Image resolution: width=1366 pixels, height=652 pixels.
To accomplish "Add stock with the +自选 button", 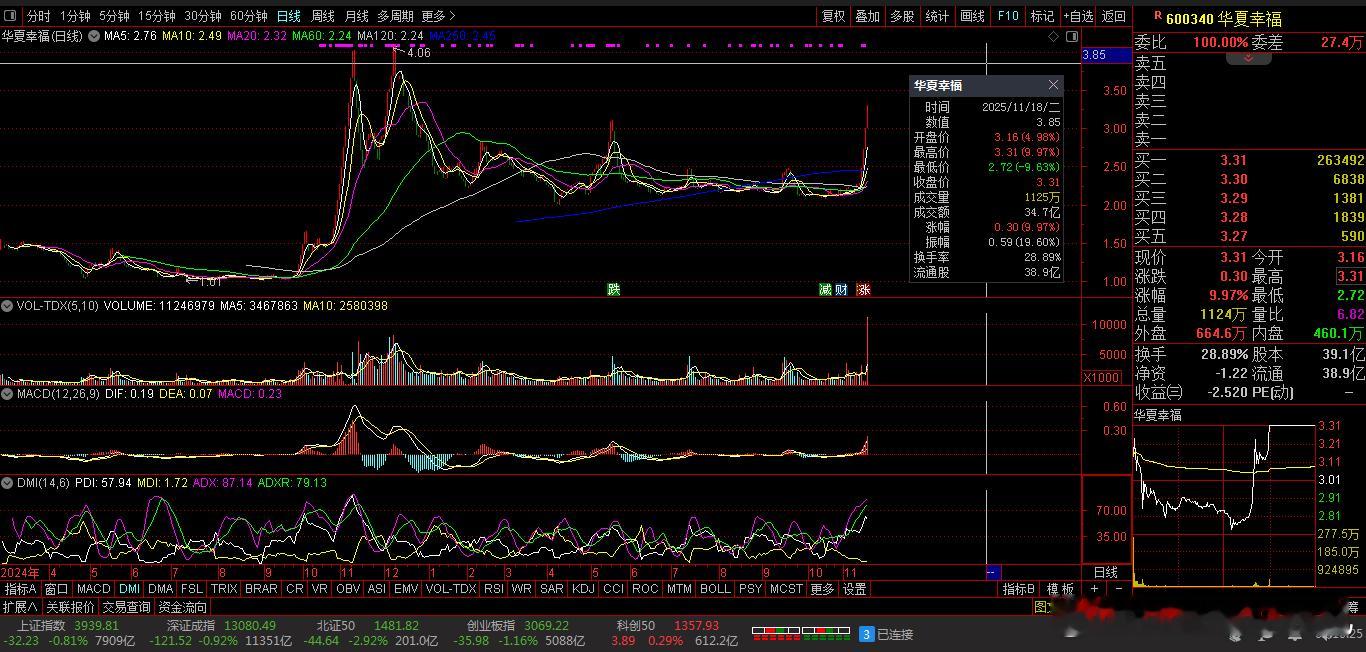I will [x=1078, y=16].
